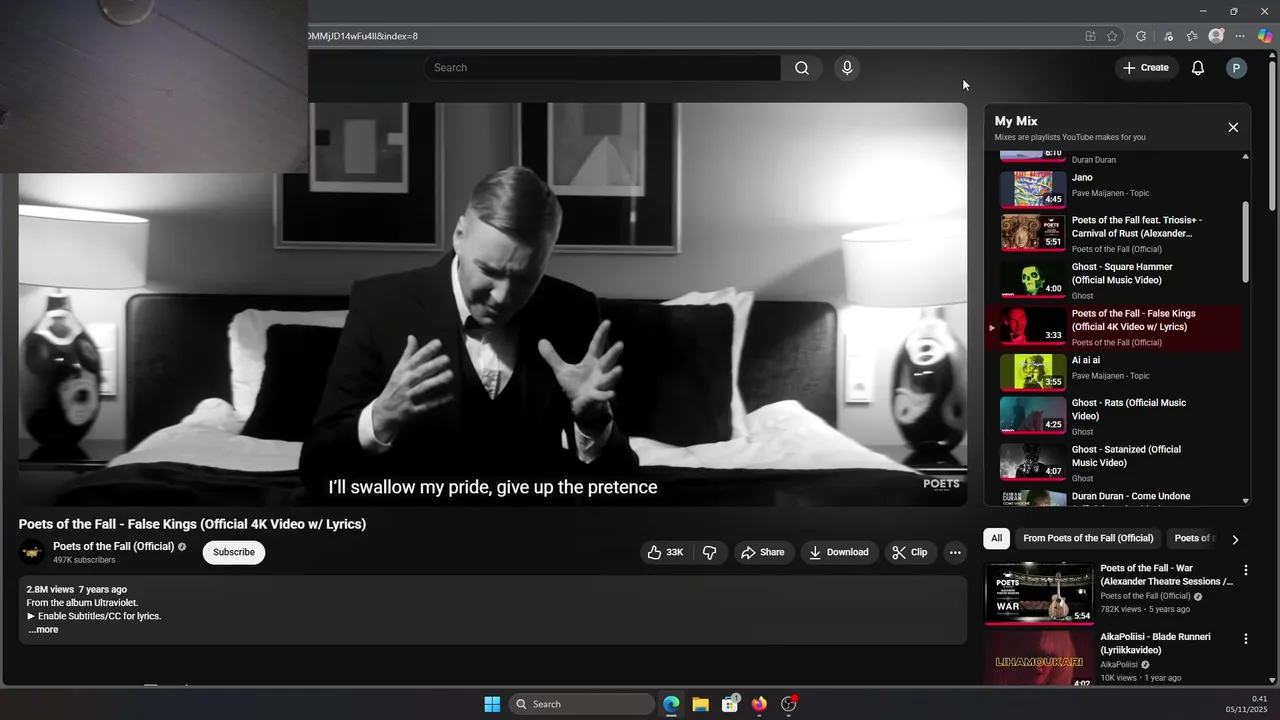This screenshot has width=1280, height=720.
Task: Play Carnival of Rust playlist item
Action: click(x=1114, y=233)
